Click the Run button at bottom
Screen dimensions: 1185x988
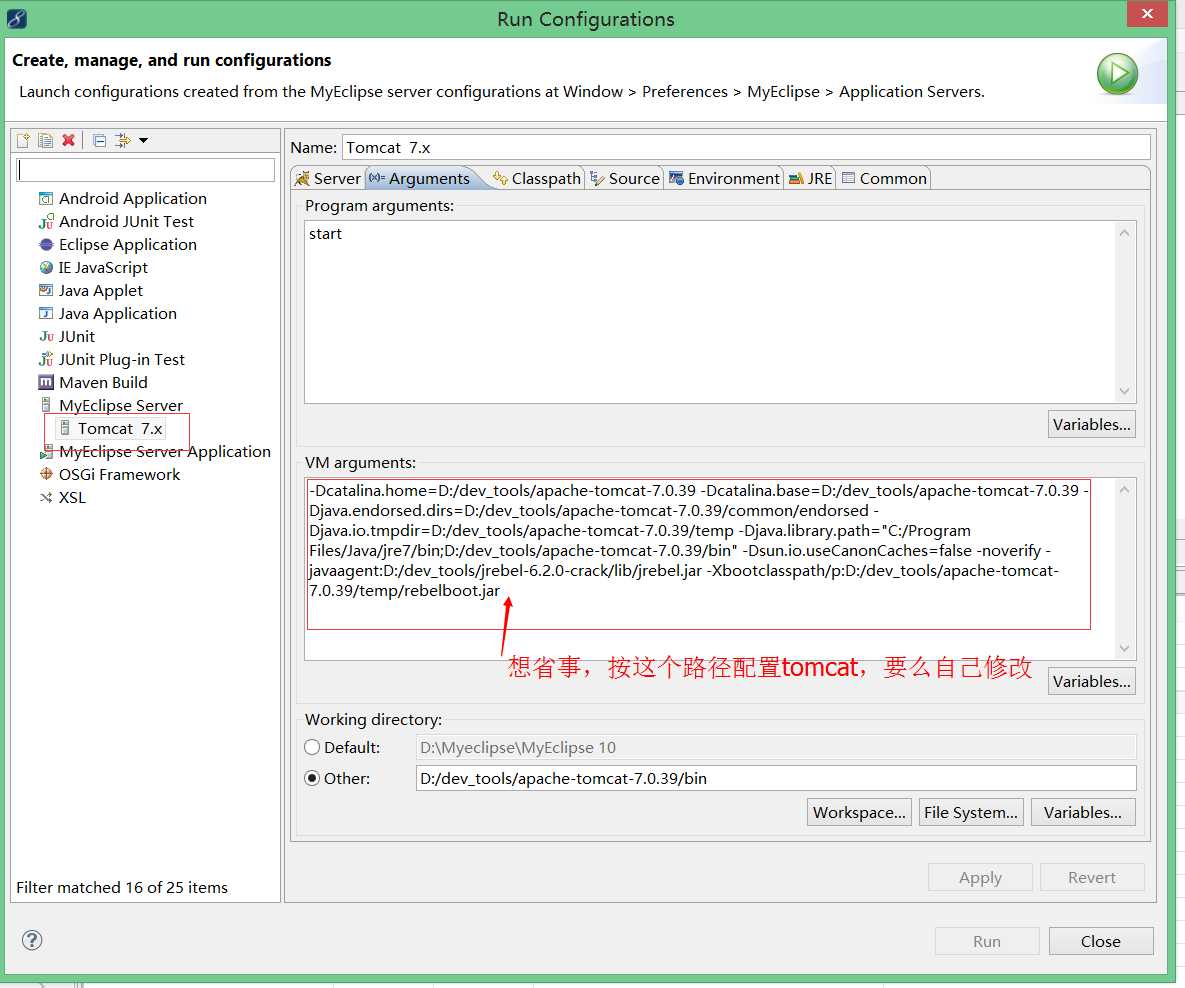(x=987, y=941)
